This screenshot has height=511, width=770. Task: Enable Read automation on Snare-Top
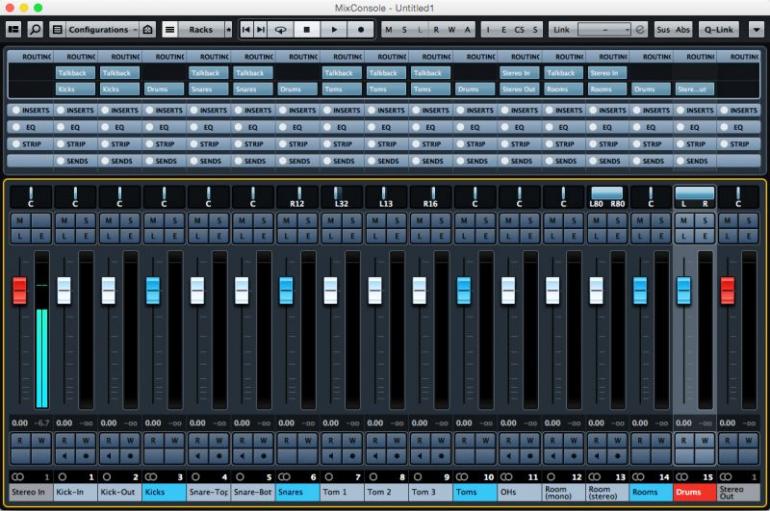pos(197,440)
